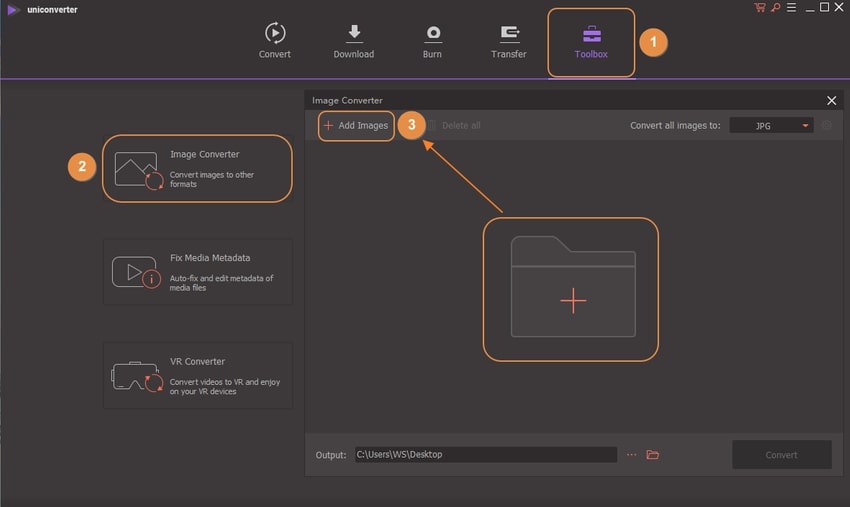
Task: Go to the Download section
Action: 354,41
